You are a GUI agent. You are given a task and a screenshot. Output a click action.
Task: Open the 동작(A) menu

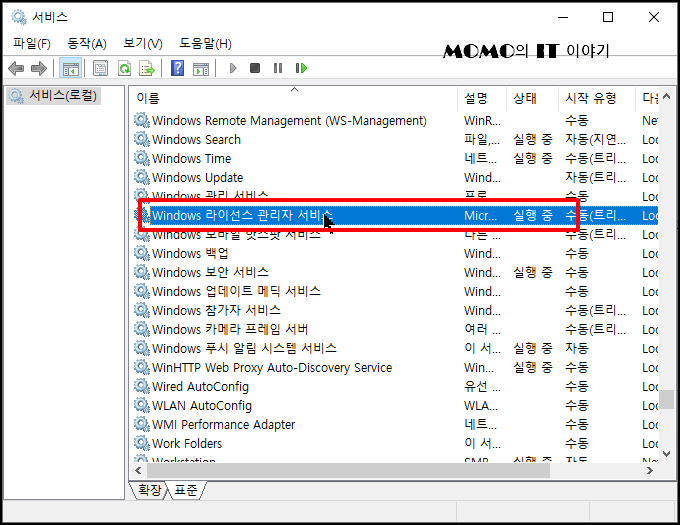(x=87, y=43)
